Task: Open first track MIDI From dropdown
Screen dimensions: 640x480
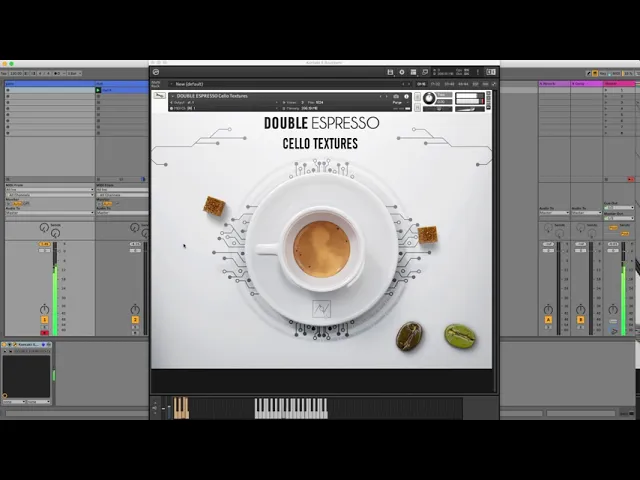Action: pos(49,190)
